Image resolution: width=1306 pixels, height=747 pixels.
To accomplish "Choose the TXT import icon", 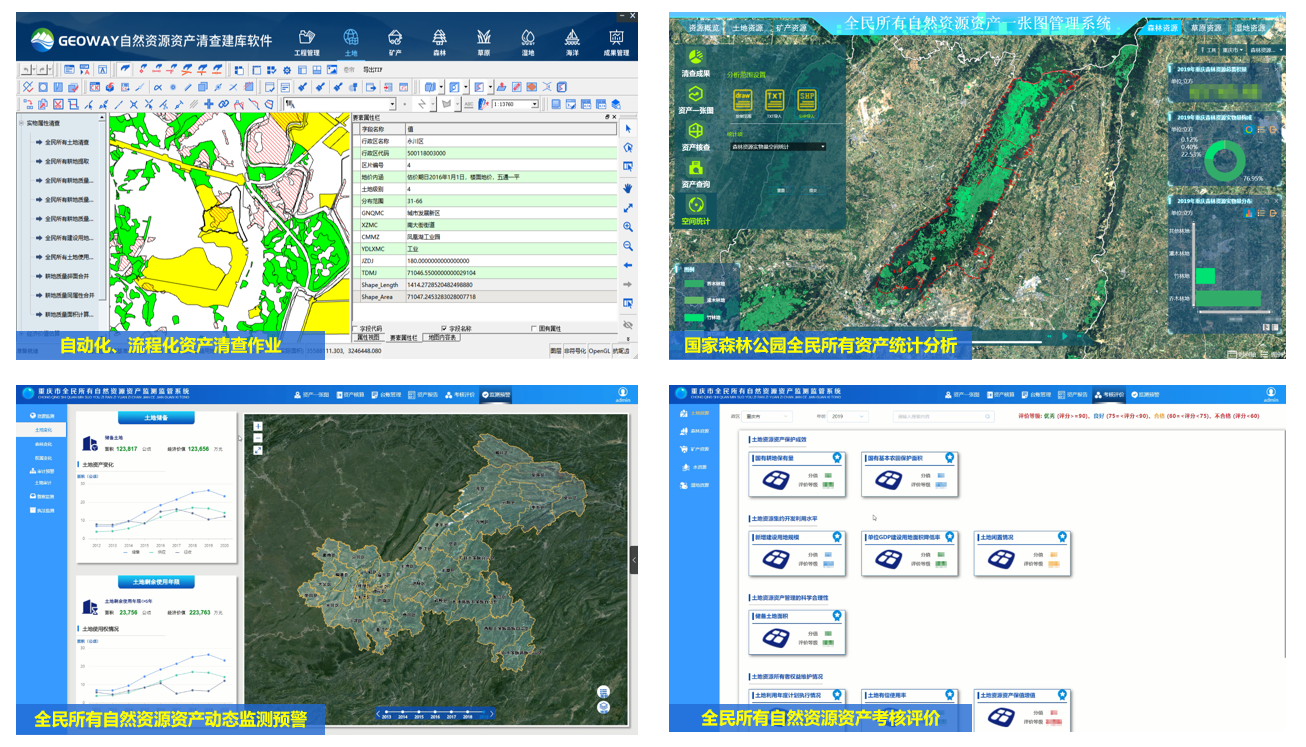I will pos(774,101).
